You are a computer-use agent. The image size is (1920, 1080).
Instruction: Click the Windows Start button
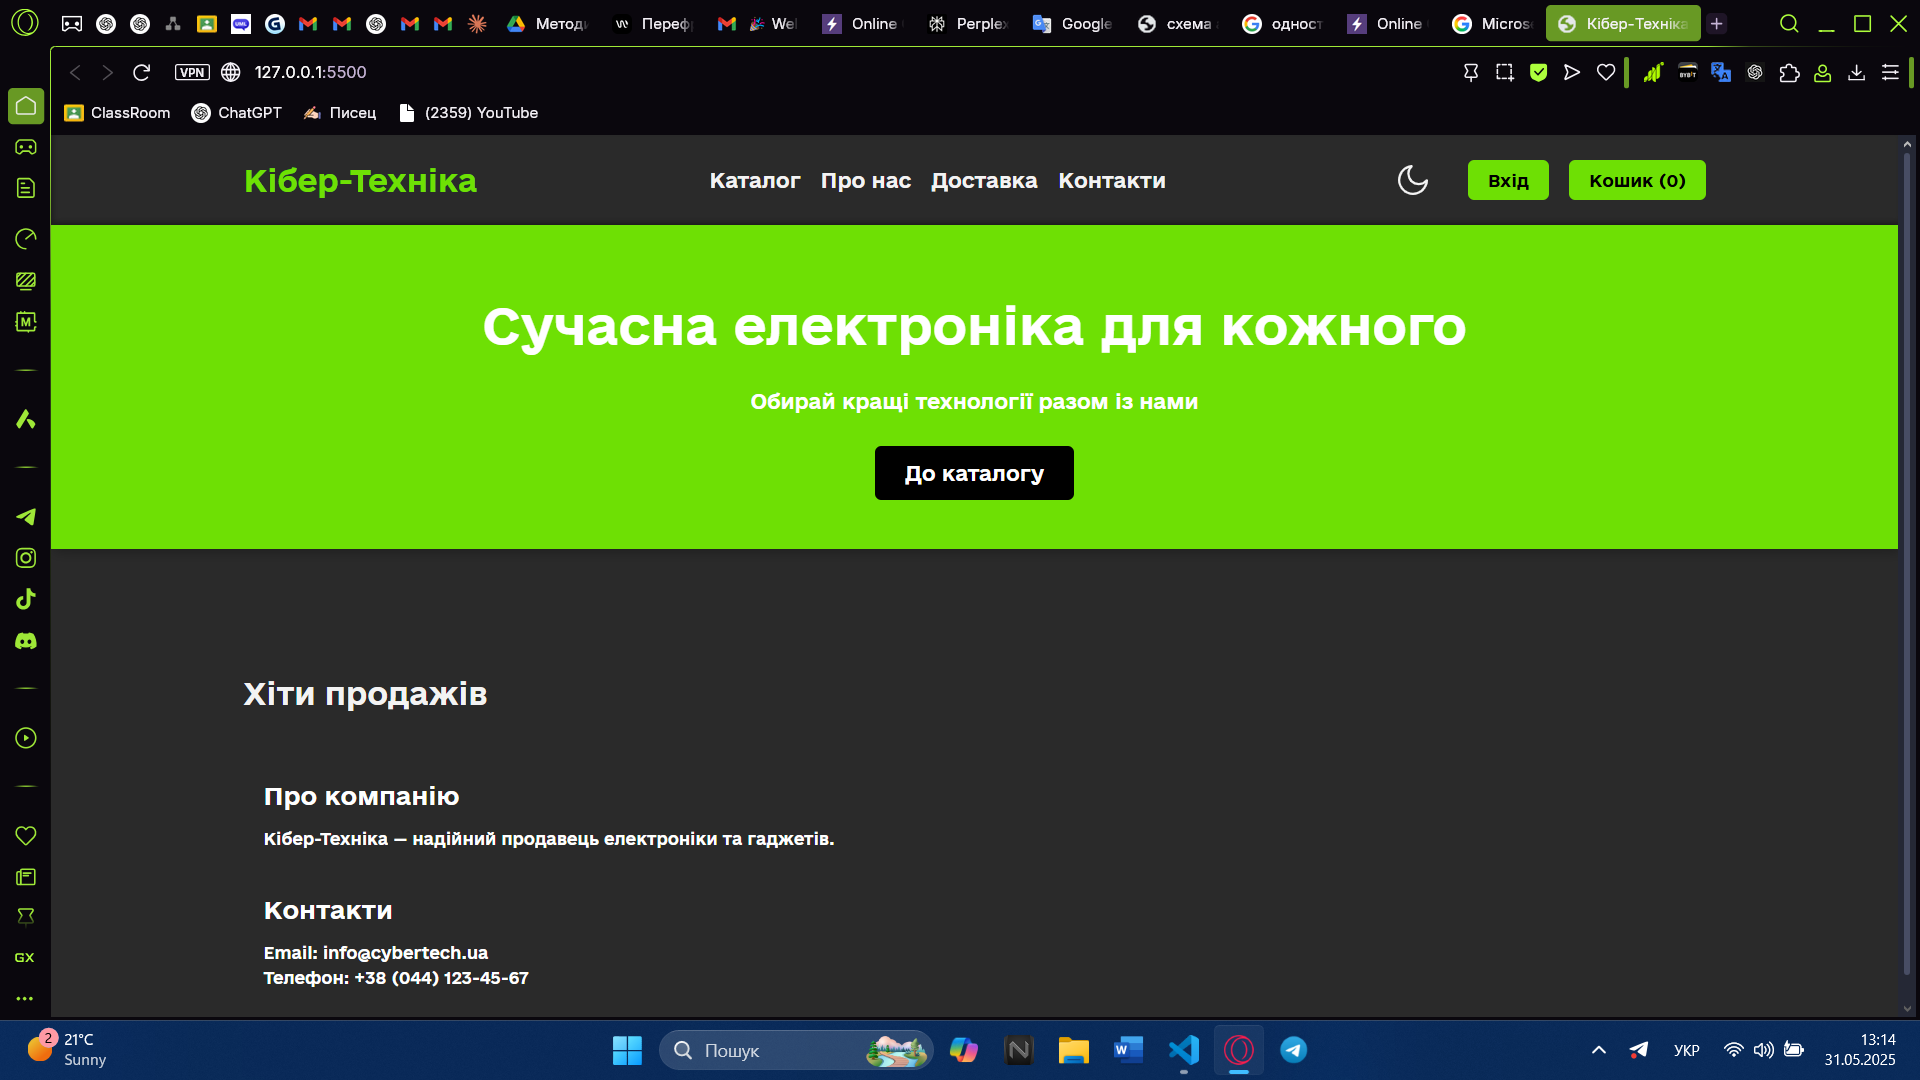point(627,1050)
